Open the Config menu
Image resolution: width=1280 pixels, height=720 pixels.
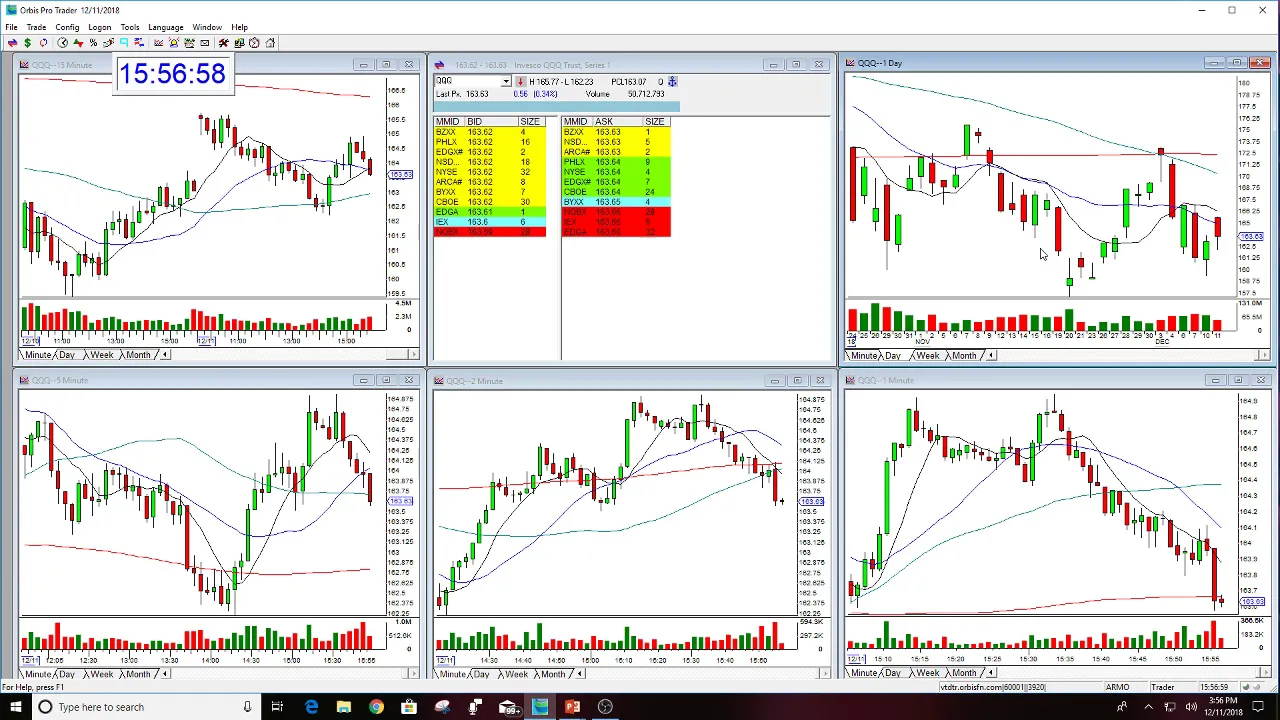[67, 27]
